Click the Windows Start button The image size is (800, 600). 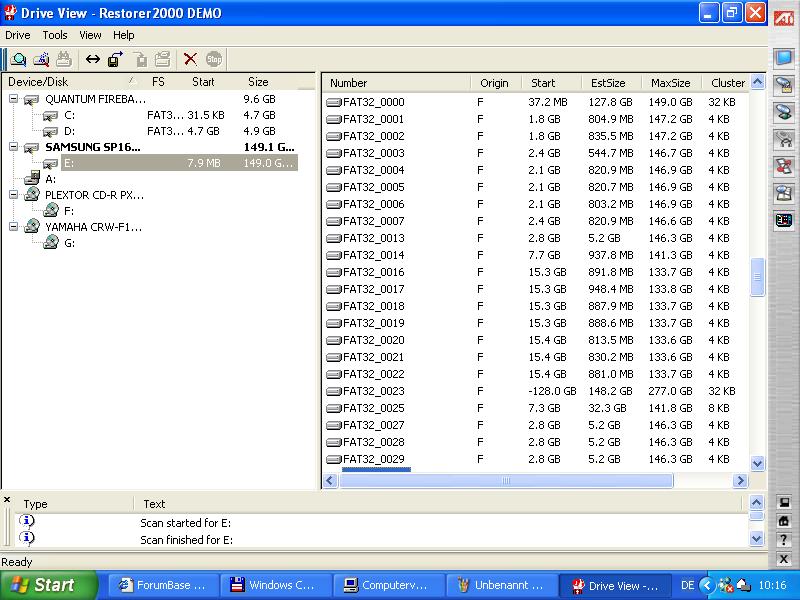[49, 585]
